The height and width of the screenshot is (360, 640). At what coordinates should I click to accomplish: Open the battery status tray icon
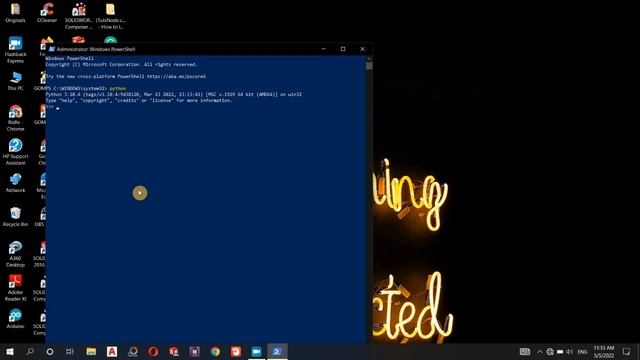tap(560, 351)
